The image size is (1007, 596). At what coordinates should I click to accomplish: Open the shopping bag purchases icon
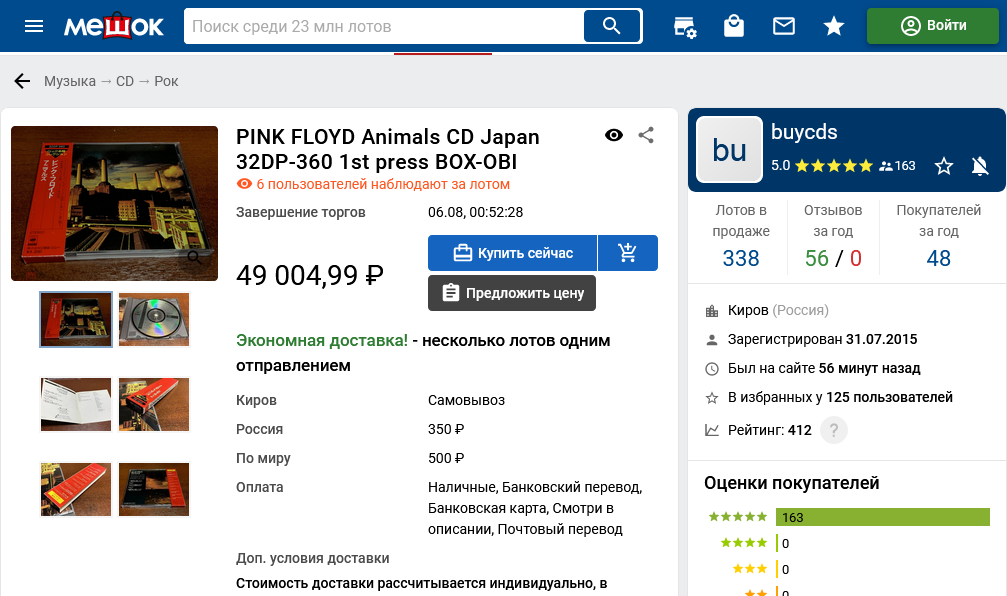734,26
